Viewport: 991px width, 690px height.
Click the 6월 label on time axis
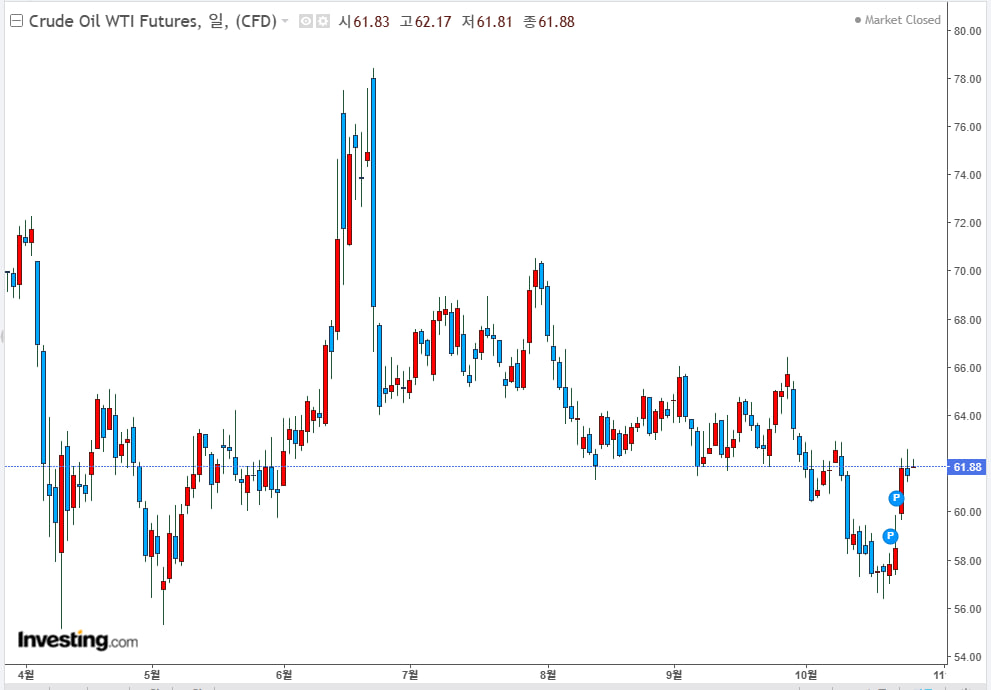tap(284, 673)
